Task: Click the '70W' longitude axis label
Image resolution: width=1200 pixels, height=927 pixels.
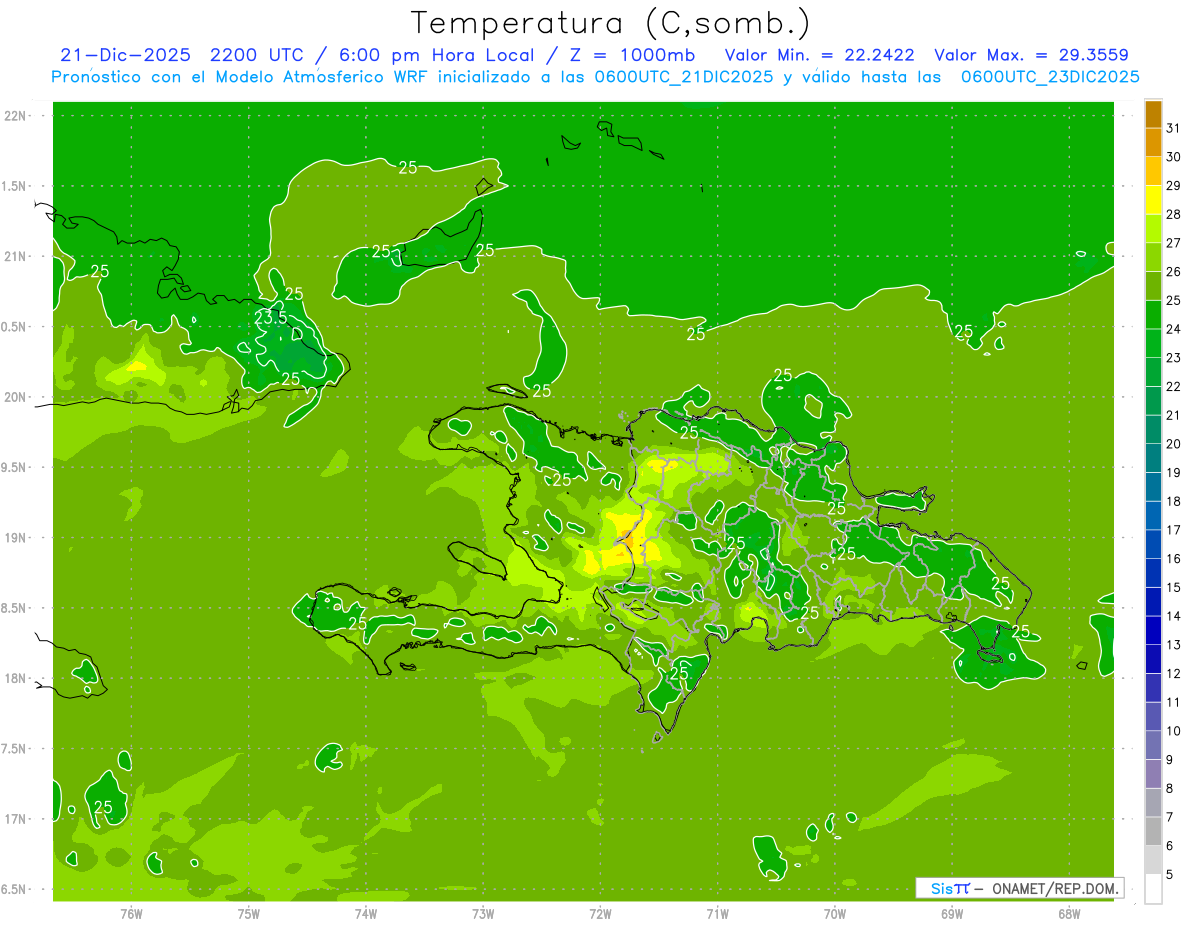Action: point(835,913)
